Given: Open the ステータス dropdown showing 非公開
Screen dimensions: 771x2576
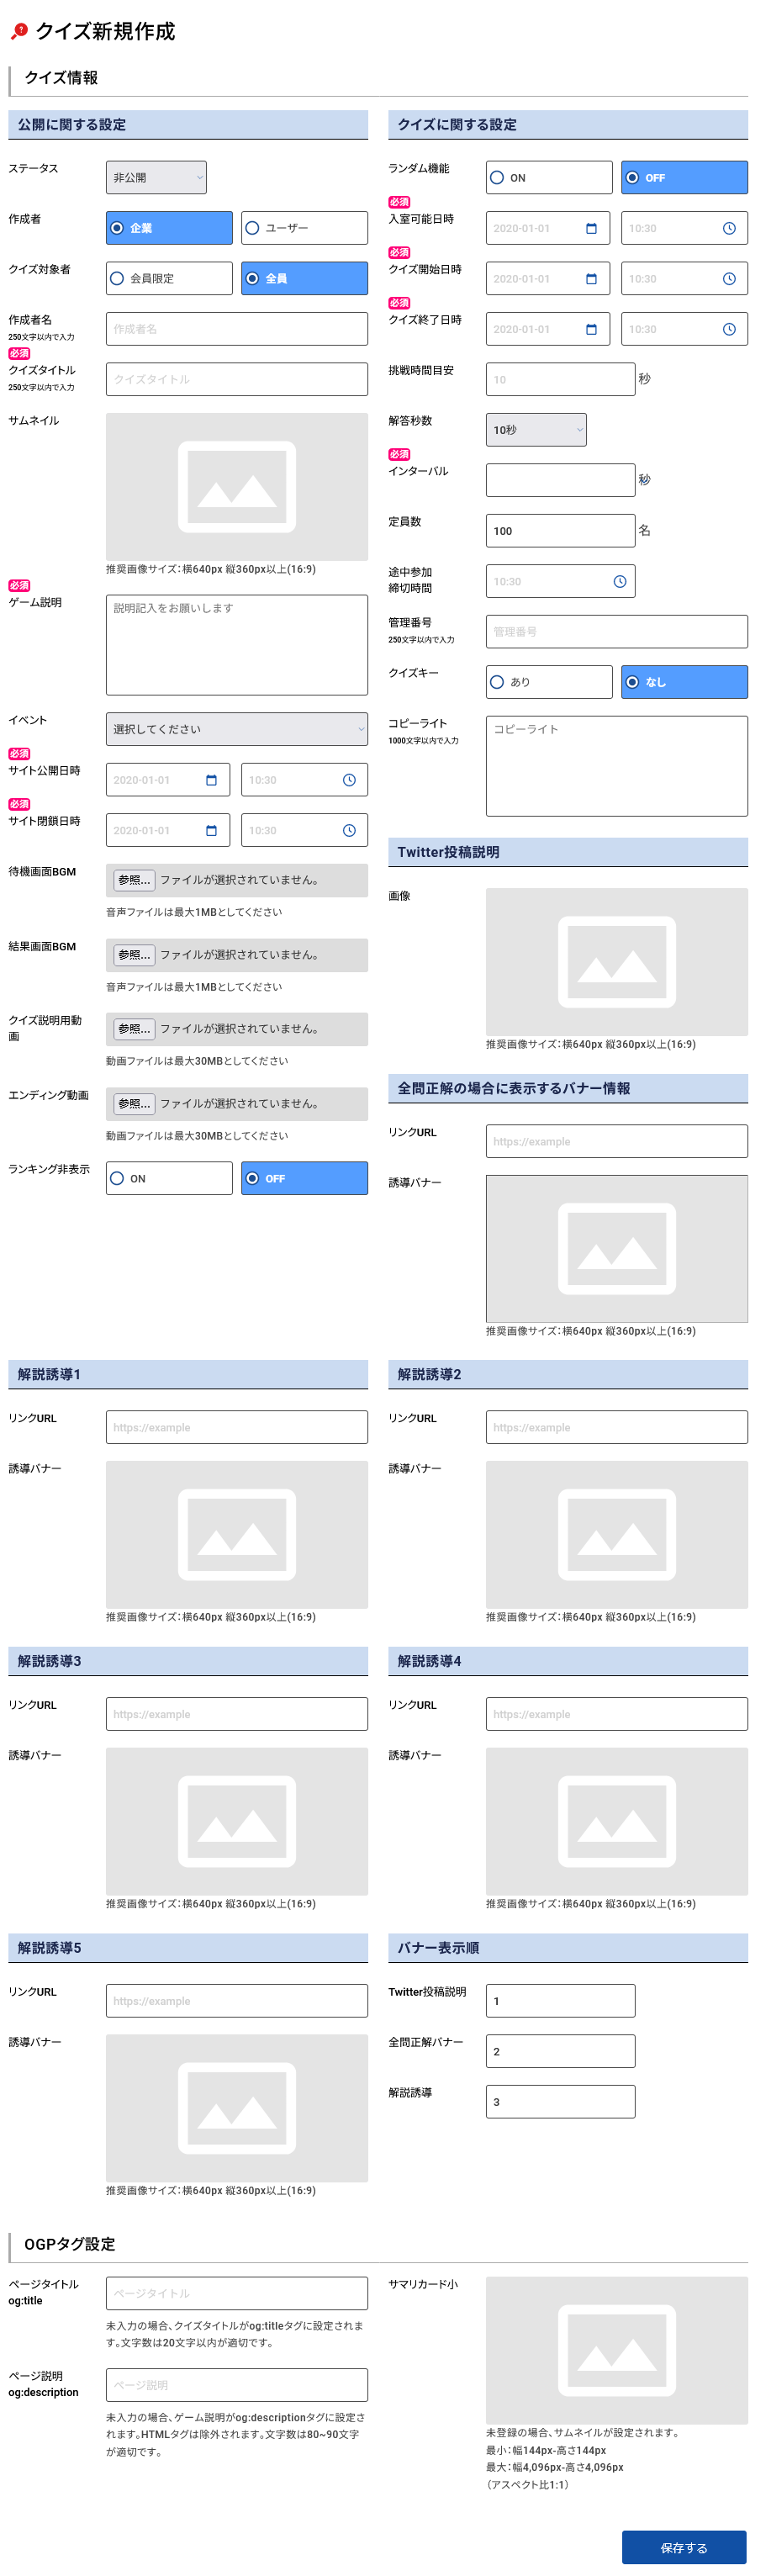Looking at the screenshot, I should (x=156, y=178).
